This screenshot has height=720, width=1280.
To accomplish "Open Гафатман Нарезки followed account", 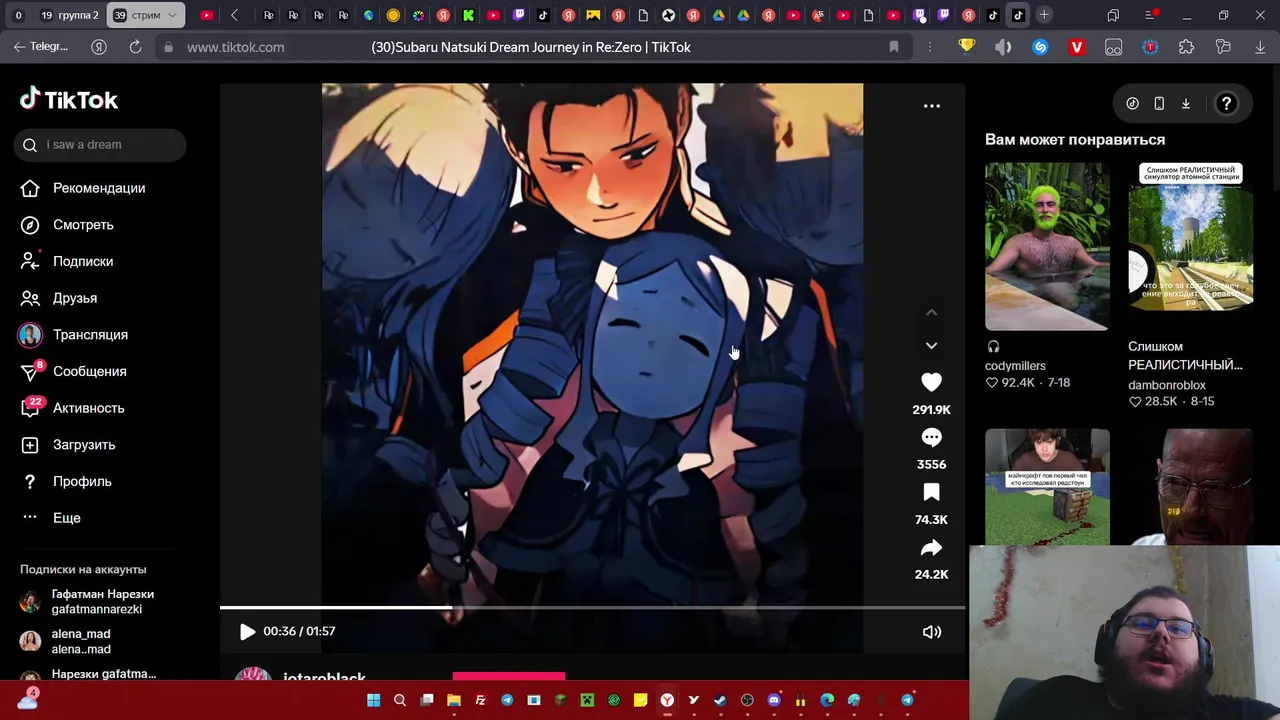I will (90, 601).
